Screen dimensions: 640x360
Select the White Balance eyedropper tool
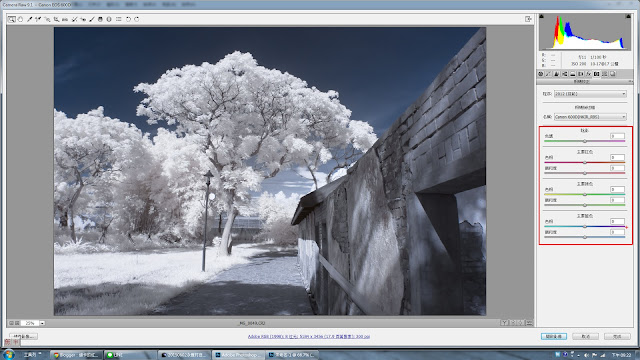point(29,19)
